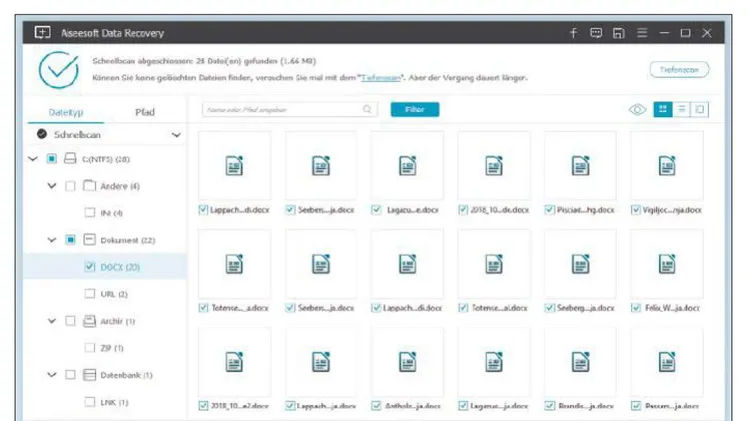Switch to thumbnail grid view

pos(663,110)
